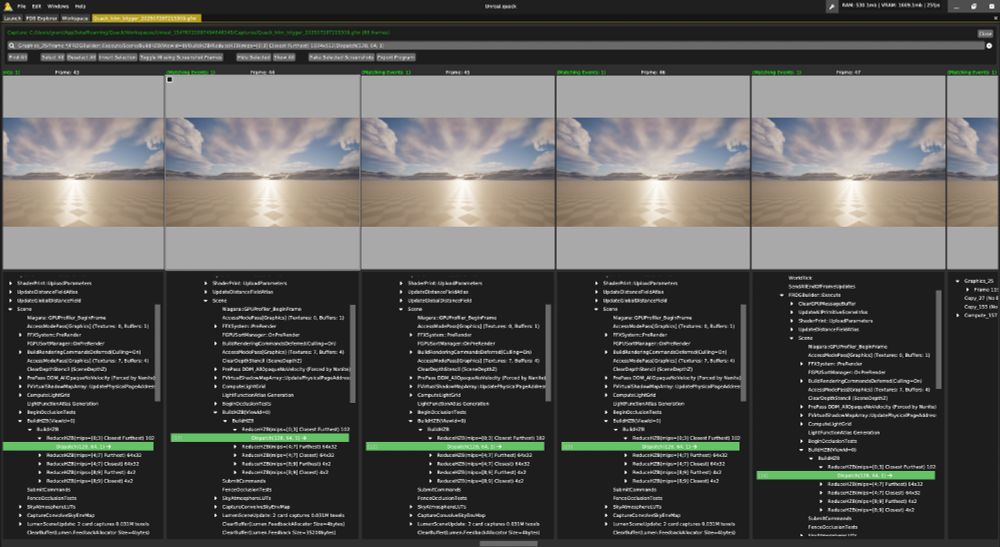1000x547 pixels.
Task: Select the yellow Quack capture file tab
Action: 147,18
